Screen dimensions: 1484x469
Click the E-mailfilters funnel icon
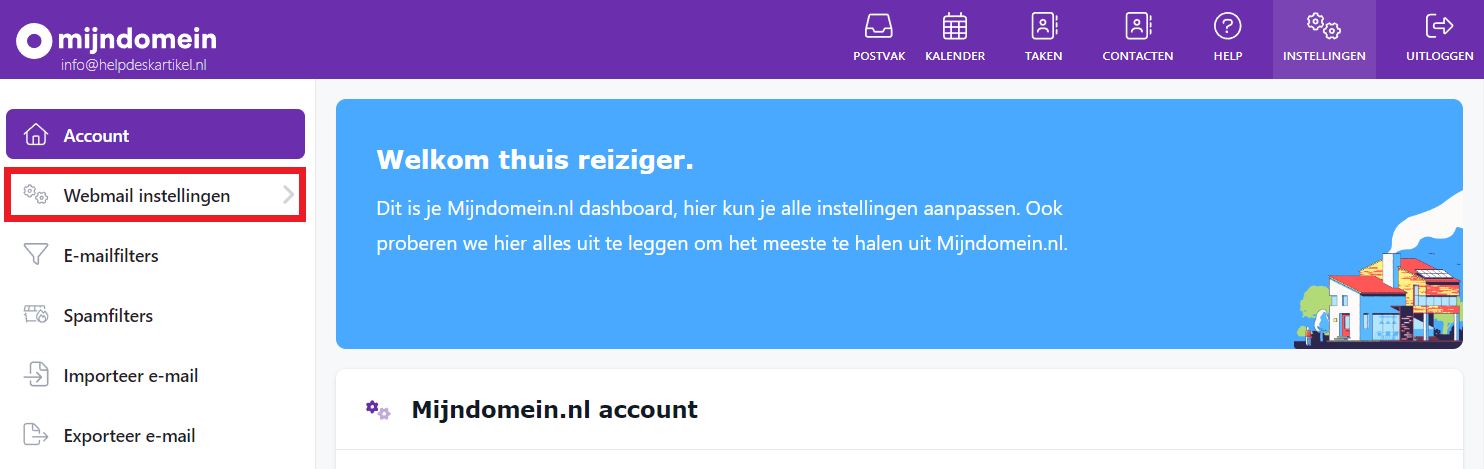[x=36, y=256]
